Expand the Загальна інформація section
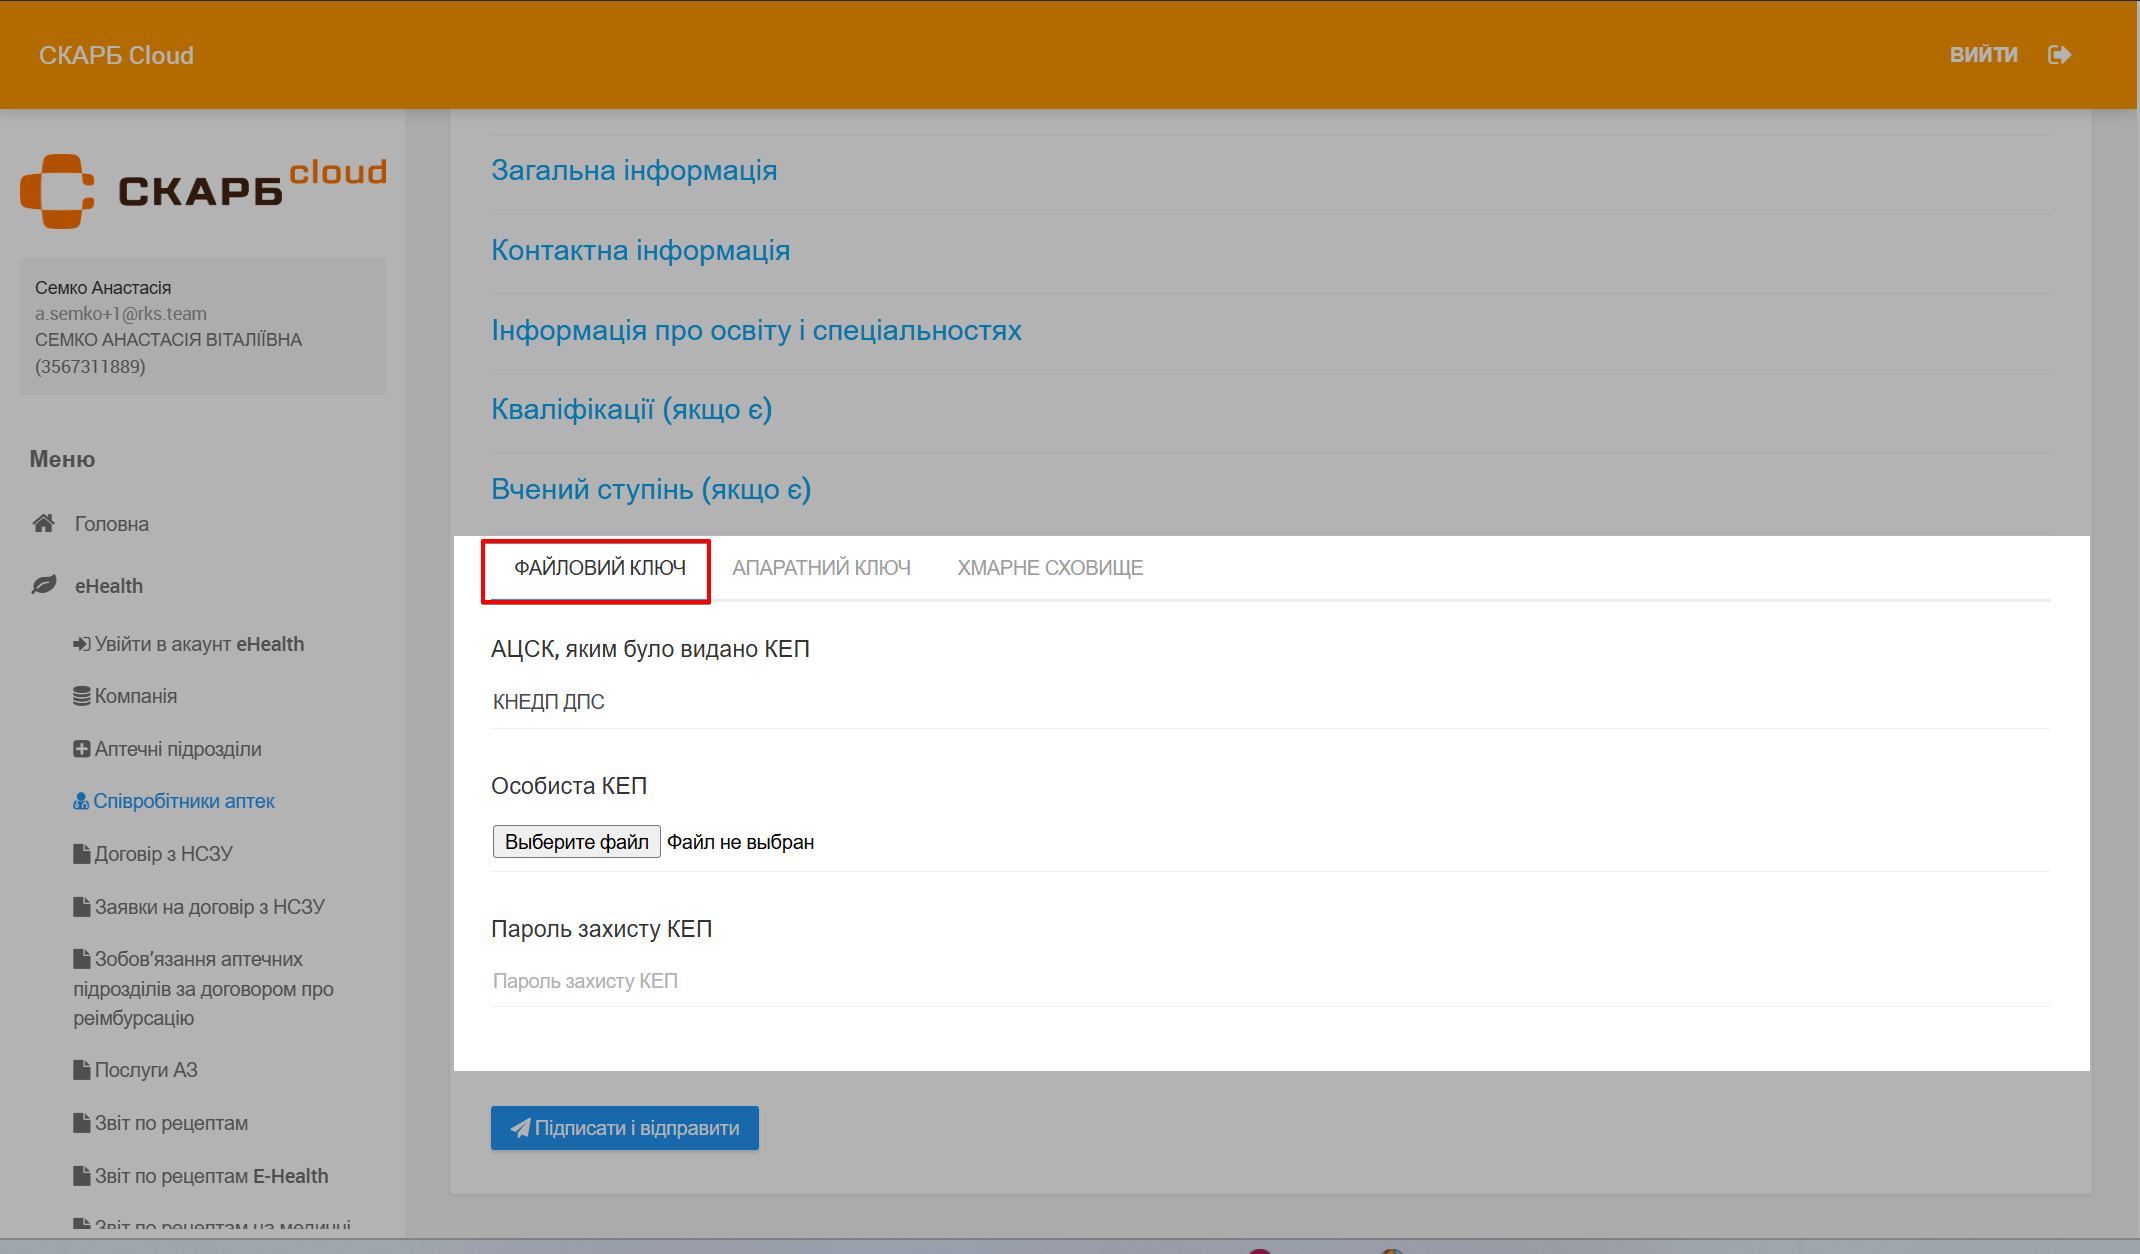This screenshot has height=1254, width=2140. point(634,170)
